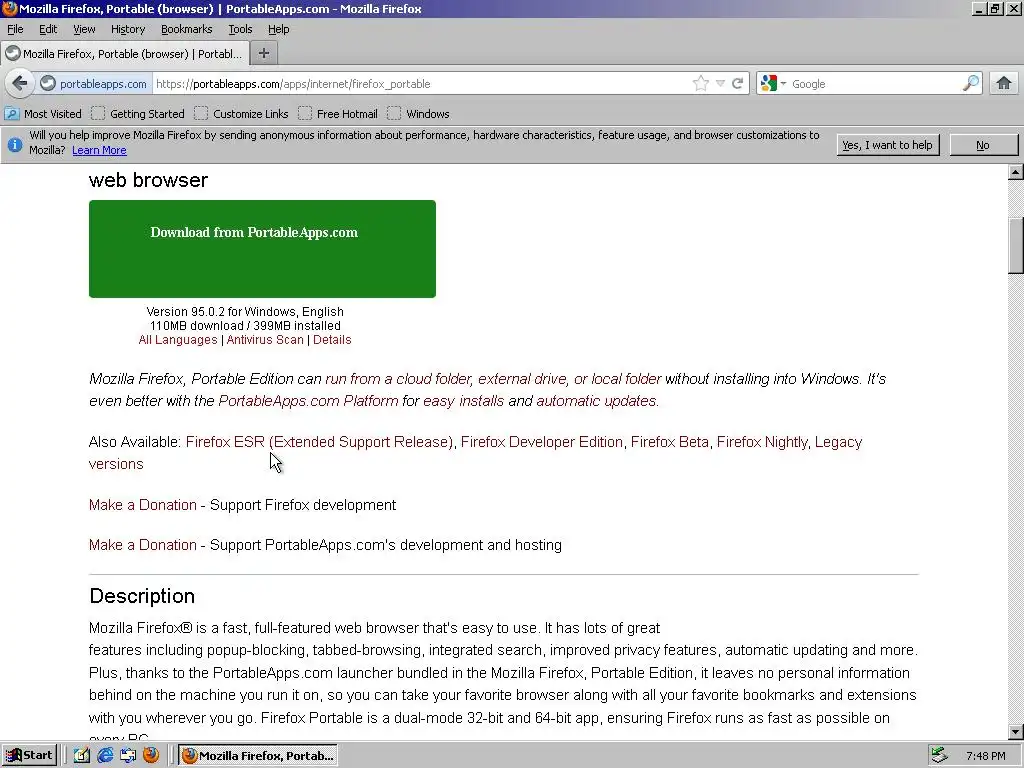Click the scrollbar down arrow
1024x768 pixels.
tap(1016, 731)
